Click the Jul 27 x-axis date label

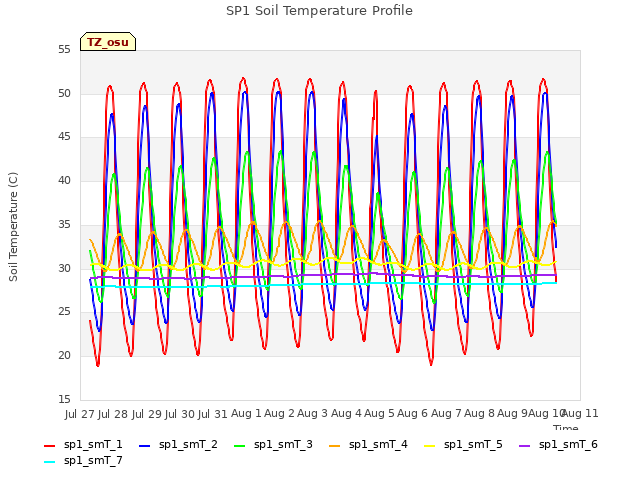coord(80,414)
